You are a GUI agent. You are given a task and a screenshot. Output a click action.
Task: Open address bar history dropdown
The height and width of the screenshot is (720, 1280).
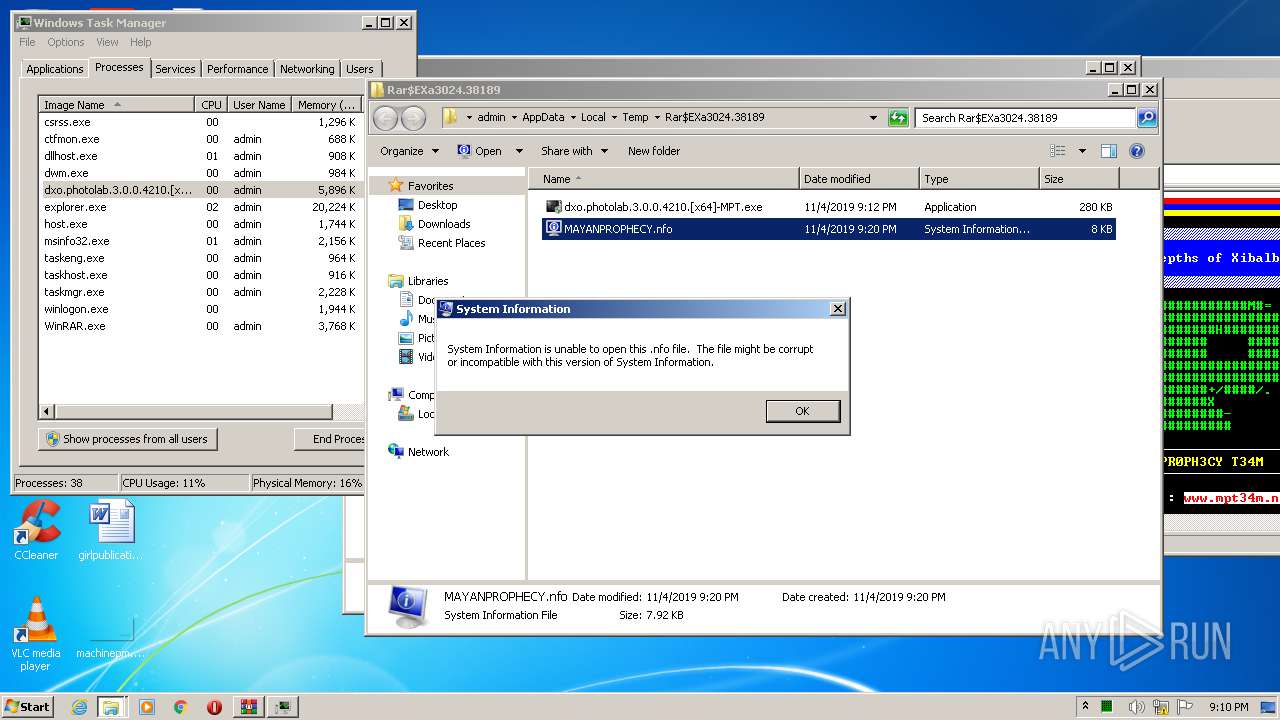[873, 118]
